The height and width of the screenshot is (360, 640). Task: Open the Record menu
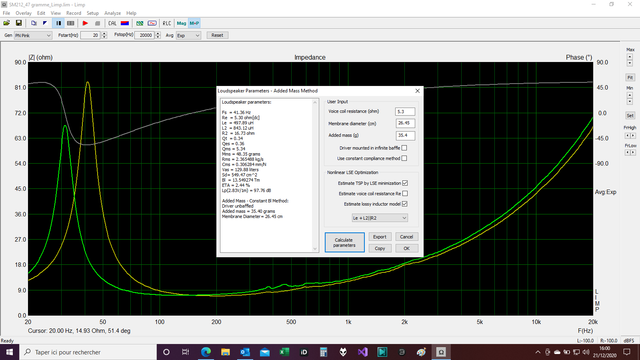pos(73,13)
